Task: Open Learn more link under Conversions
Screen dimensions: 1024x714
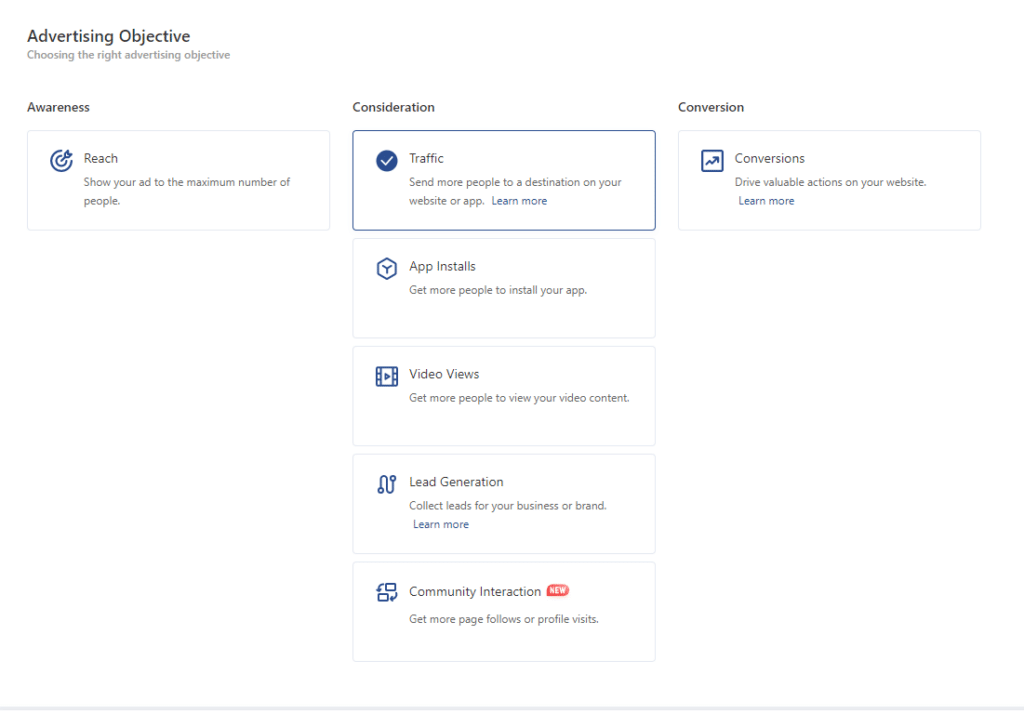Action: (x=766, y=201)
